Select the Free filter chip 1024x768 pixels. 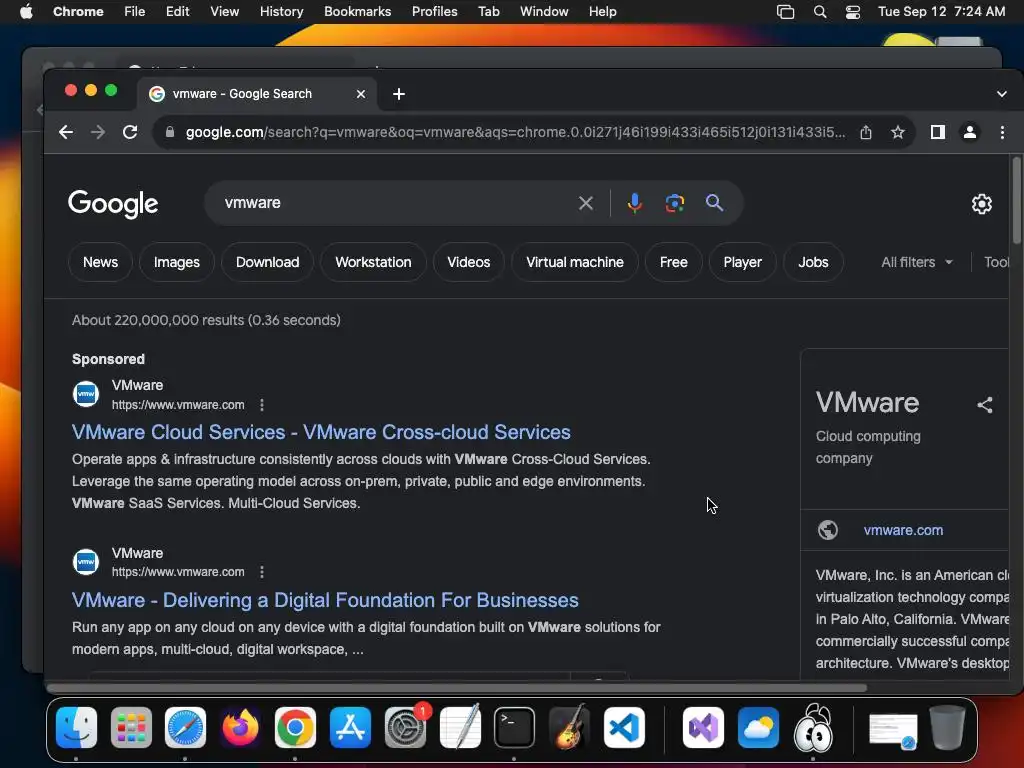pyautogui.click(x=674, y=263)
